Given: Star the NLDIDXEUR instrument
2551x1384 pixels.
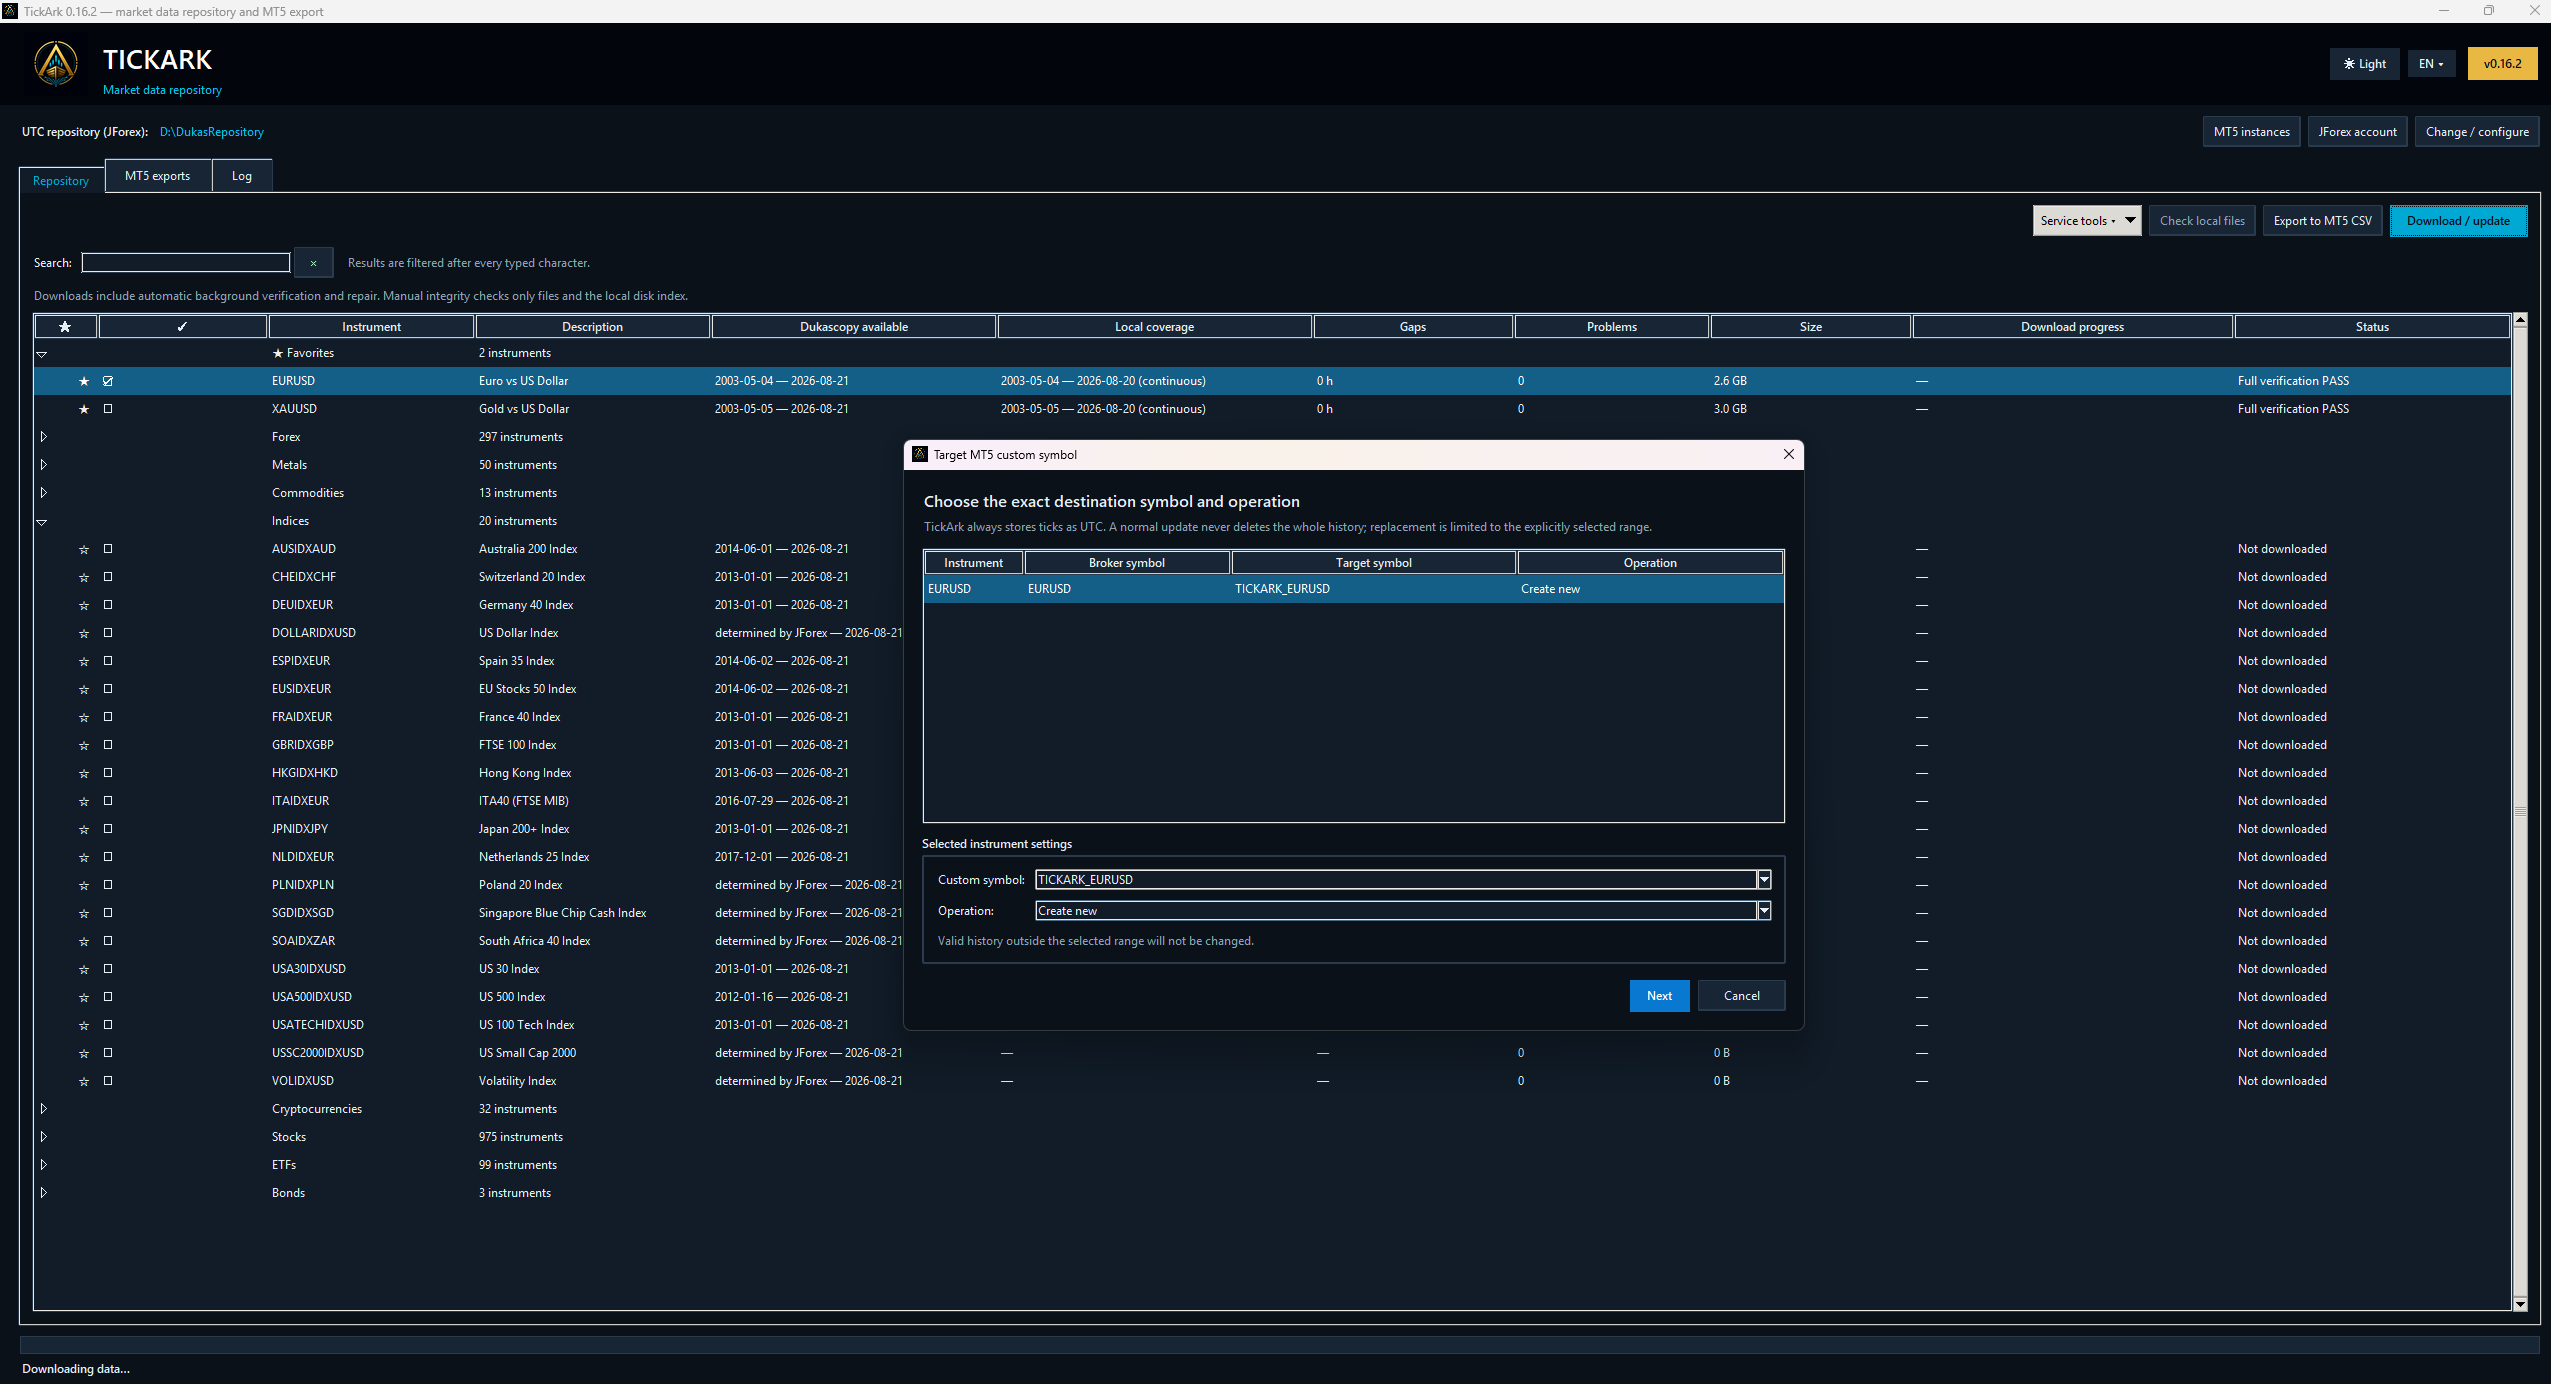Looking at the screenshot, I should [x=84, y=857].
